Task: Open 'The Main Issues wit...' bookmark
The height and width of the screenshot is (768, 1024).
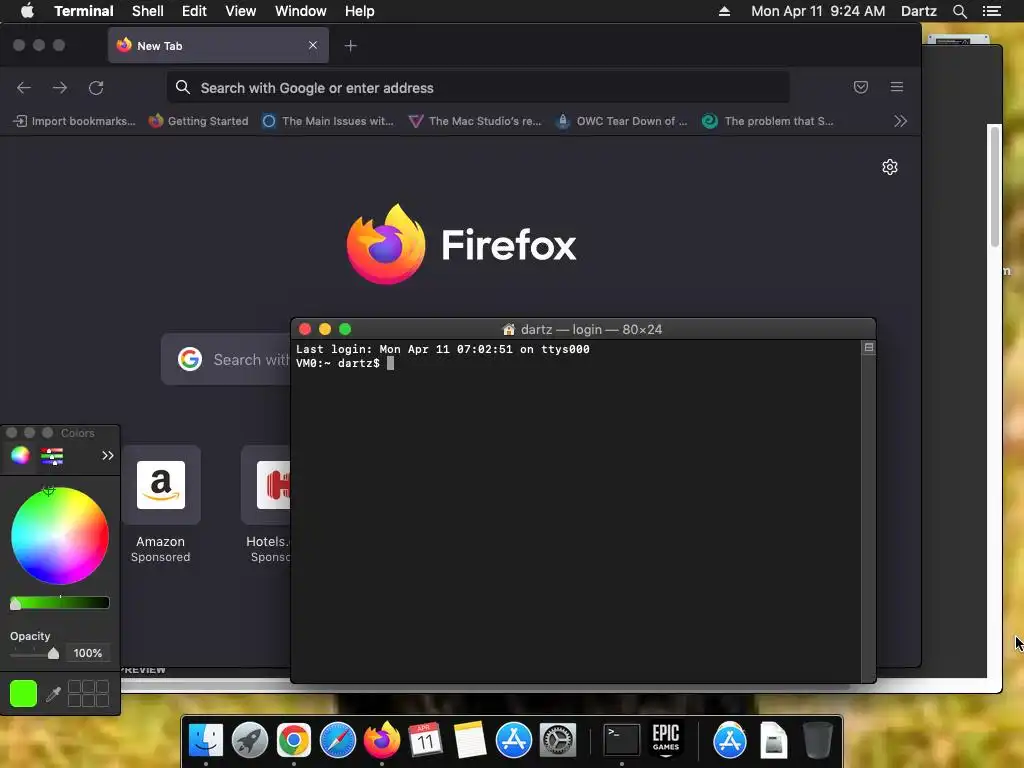Action: [328, 121]
